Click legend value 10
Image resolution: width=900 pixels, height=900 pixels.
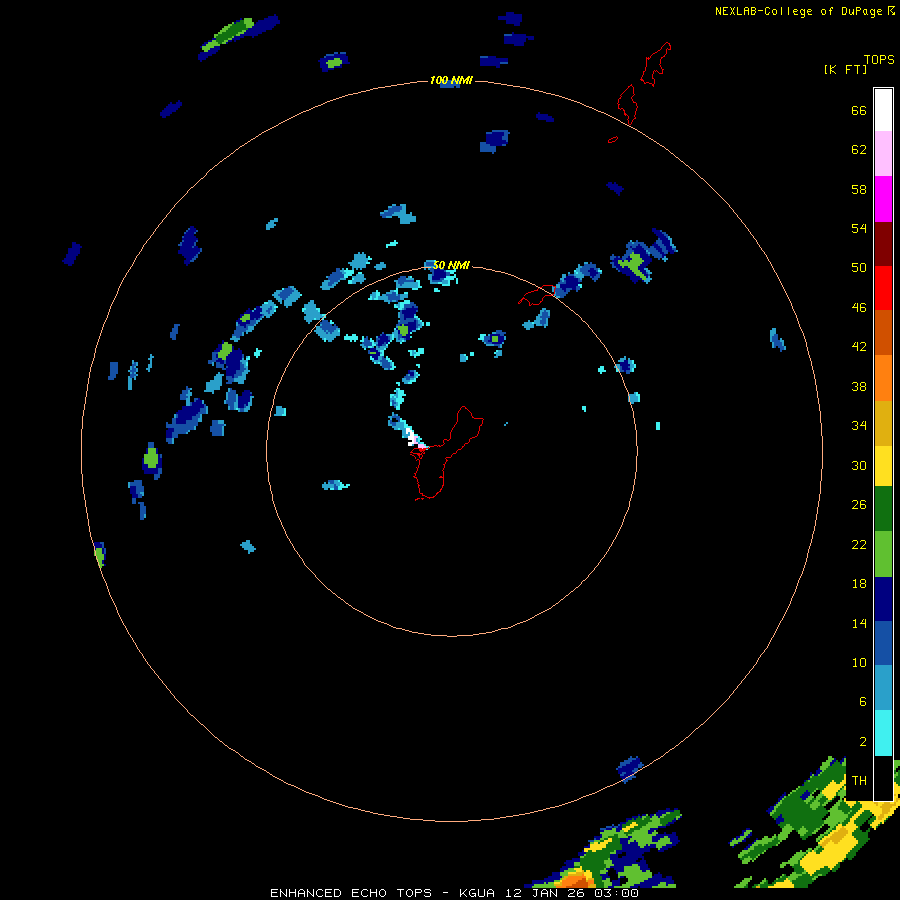(859, 662)
